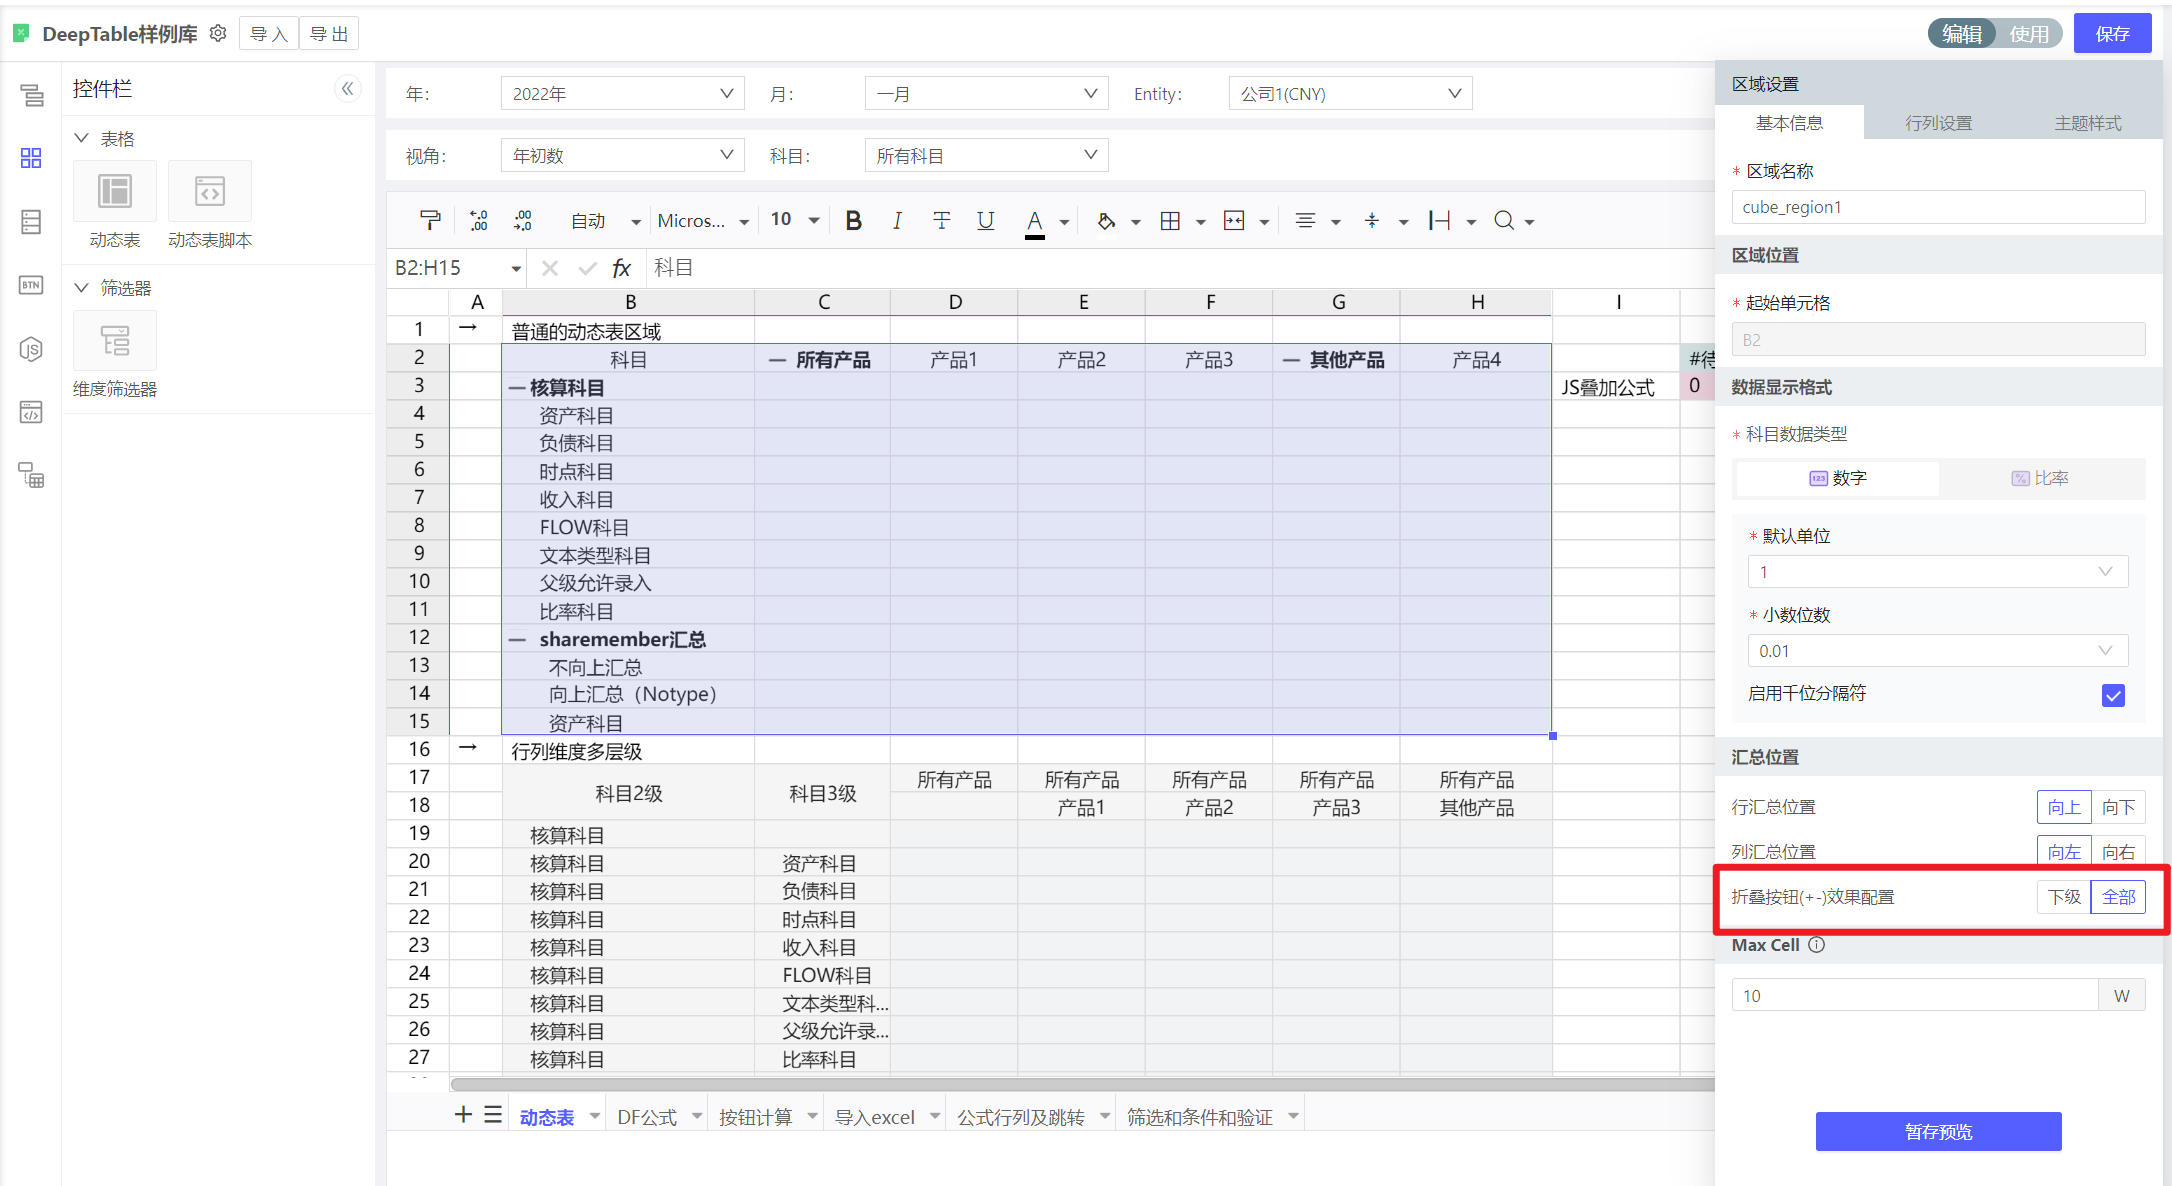Image resolution: width=2172 pixels, height=1186 pixels.
Task: Click the decrease decimal places icon
Action: pyautogui.click(x=479, y=221)
